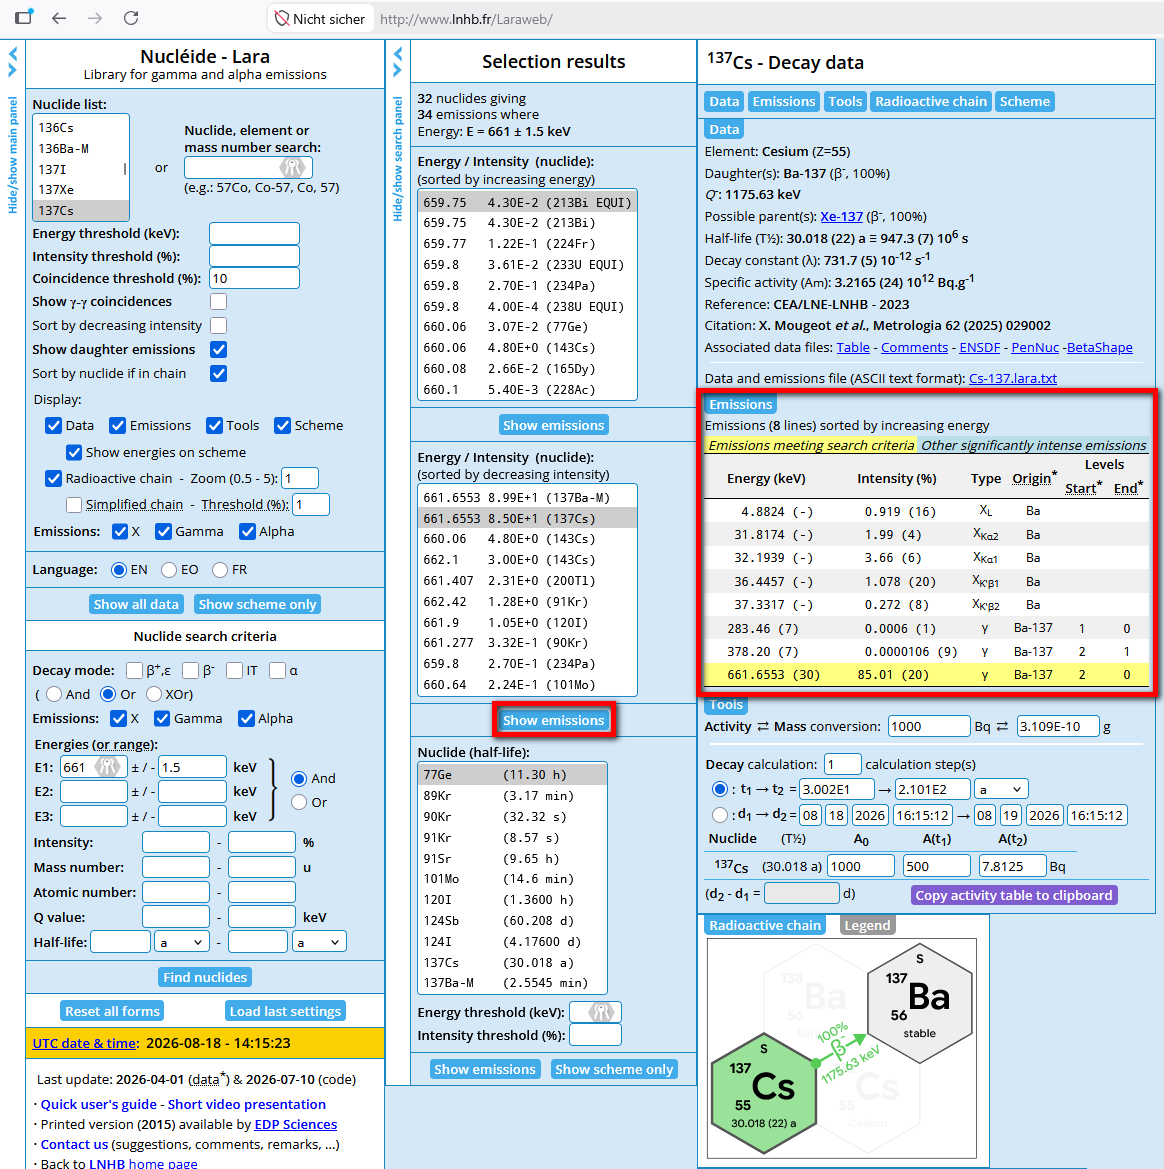Select 124Sb in nuclide half-life list

[x=512, y=921]
